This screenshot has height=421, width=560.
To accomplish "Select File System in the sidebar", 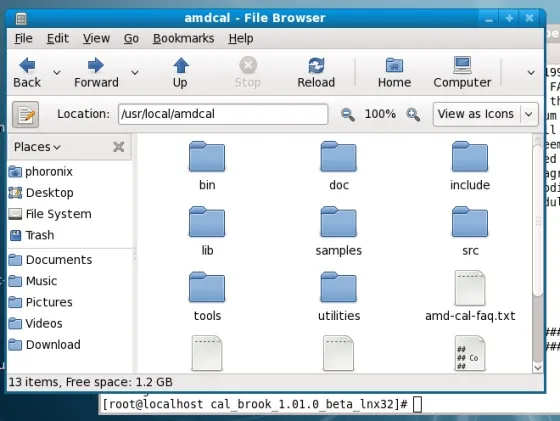I will [50, 214].
